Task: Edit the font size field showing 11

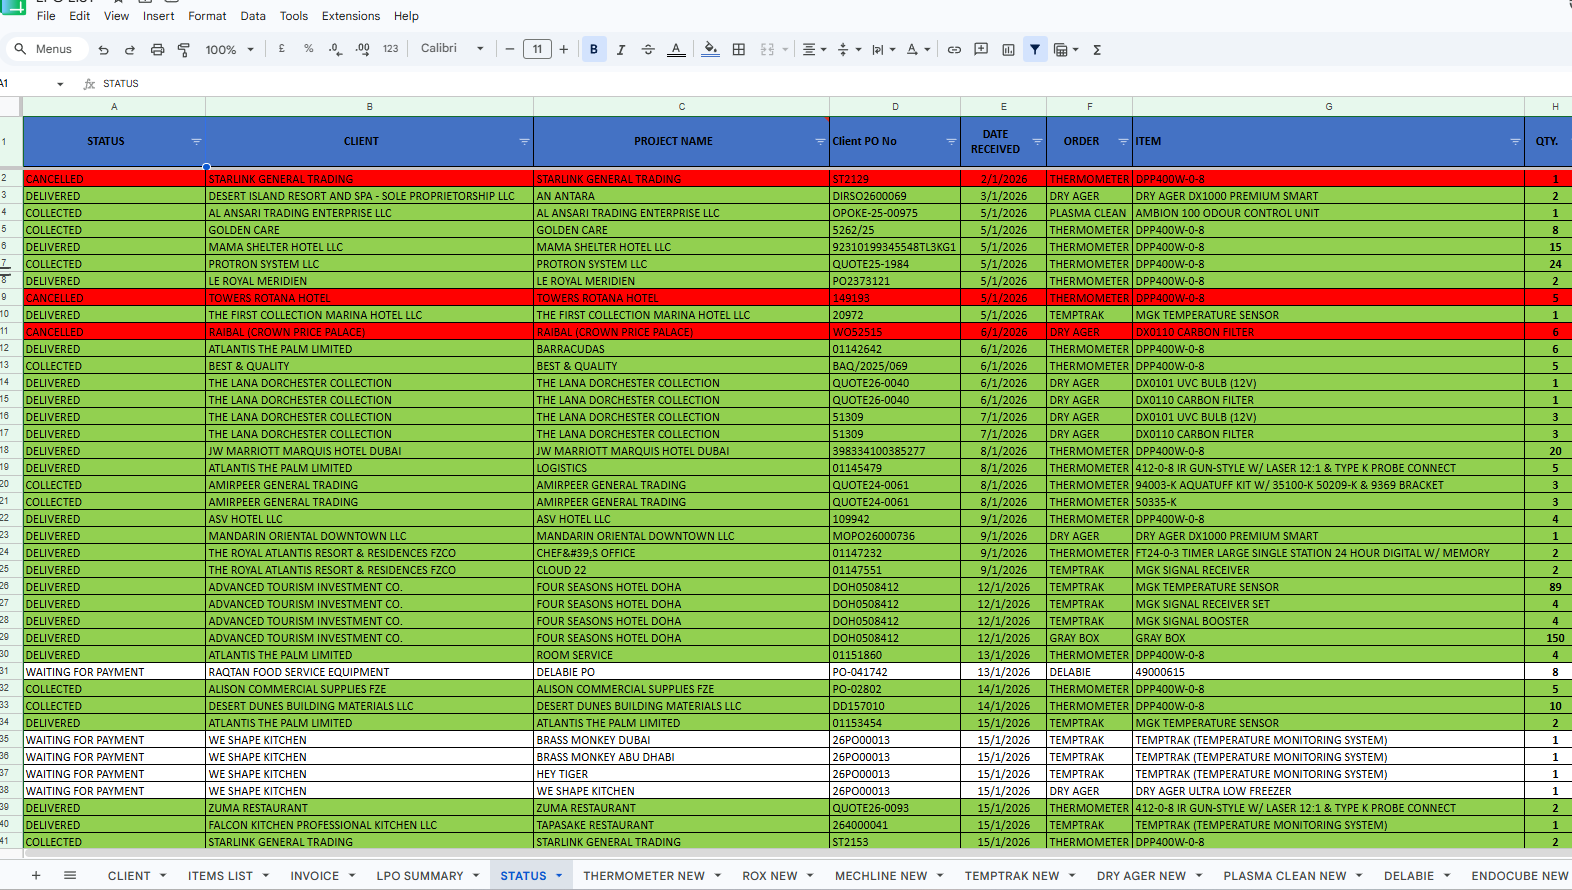Action: pyautogui.click(x=537, y=49)
